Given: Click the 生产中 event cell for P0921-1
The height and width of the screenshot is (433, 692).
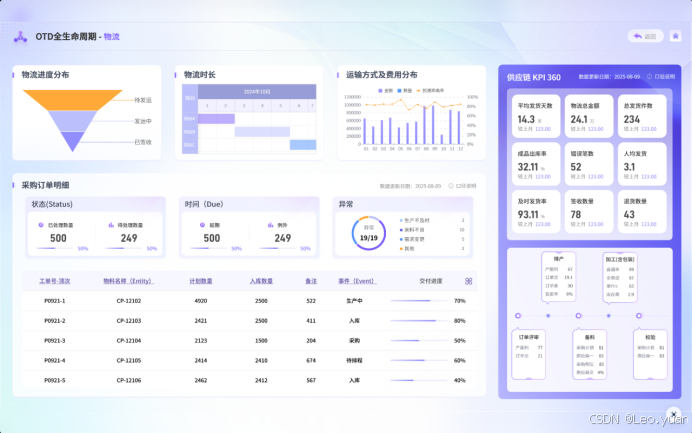Looking at the screenshot, I should (x=354, y=301).
